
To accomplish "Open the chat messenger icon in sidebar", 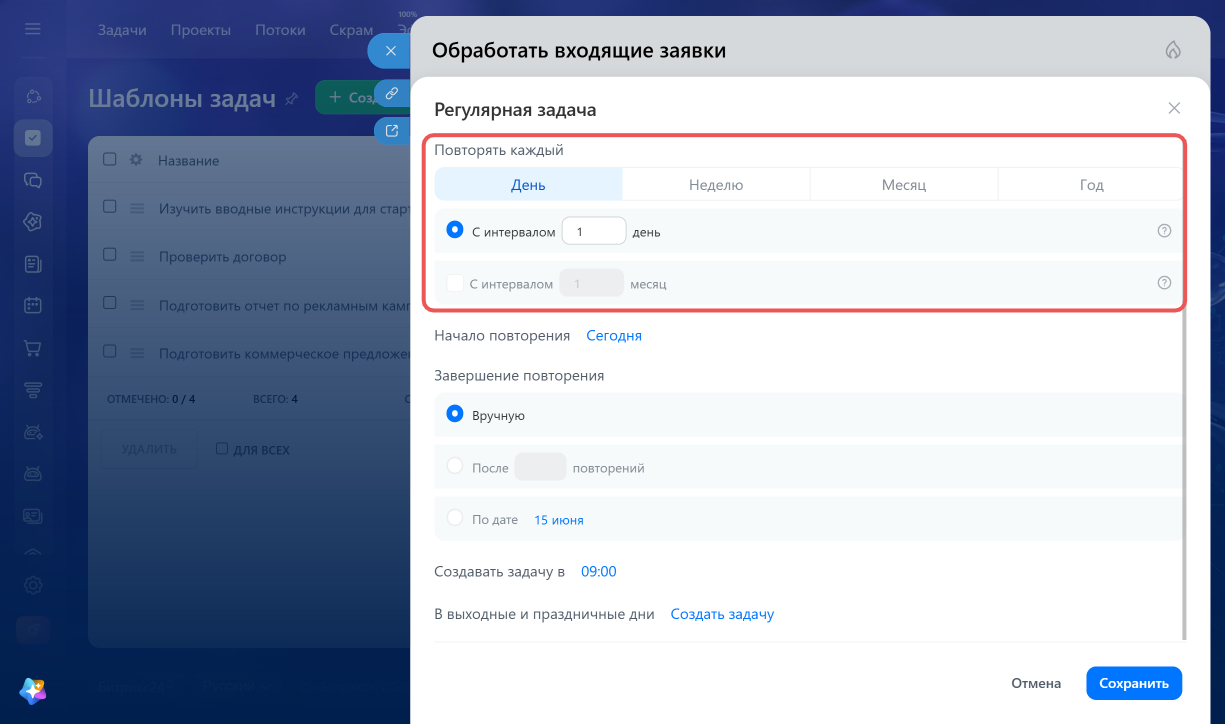I will [33, 180].
